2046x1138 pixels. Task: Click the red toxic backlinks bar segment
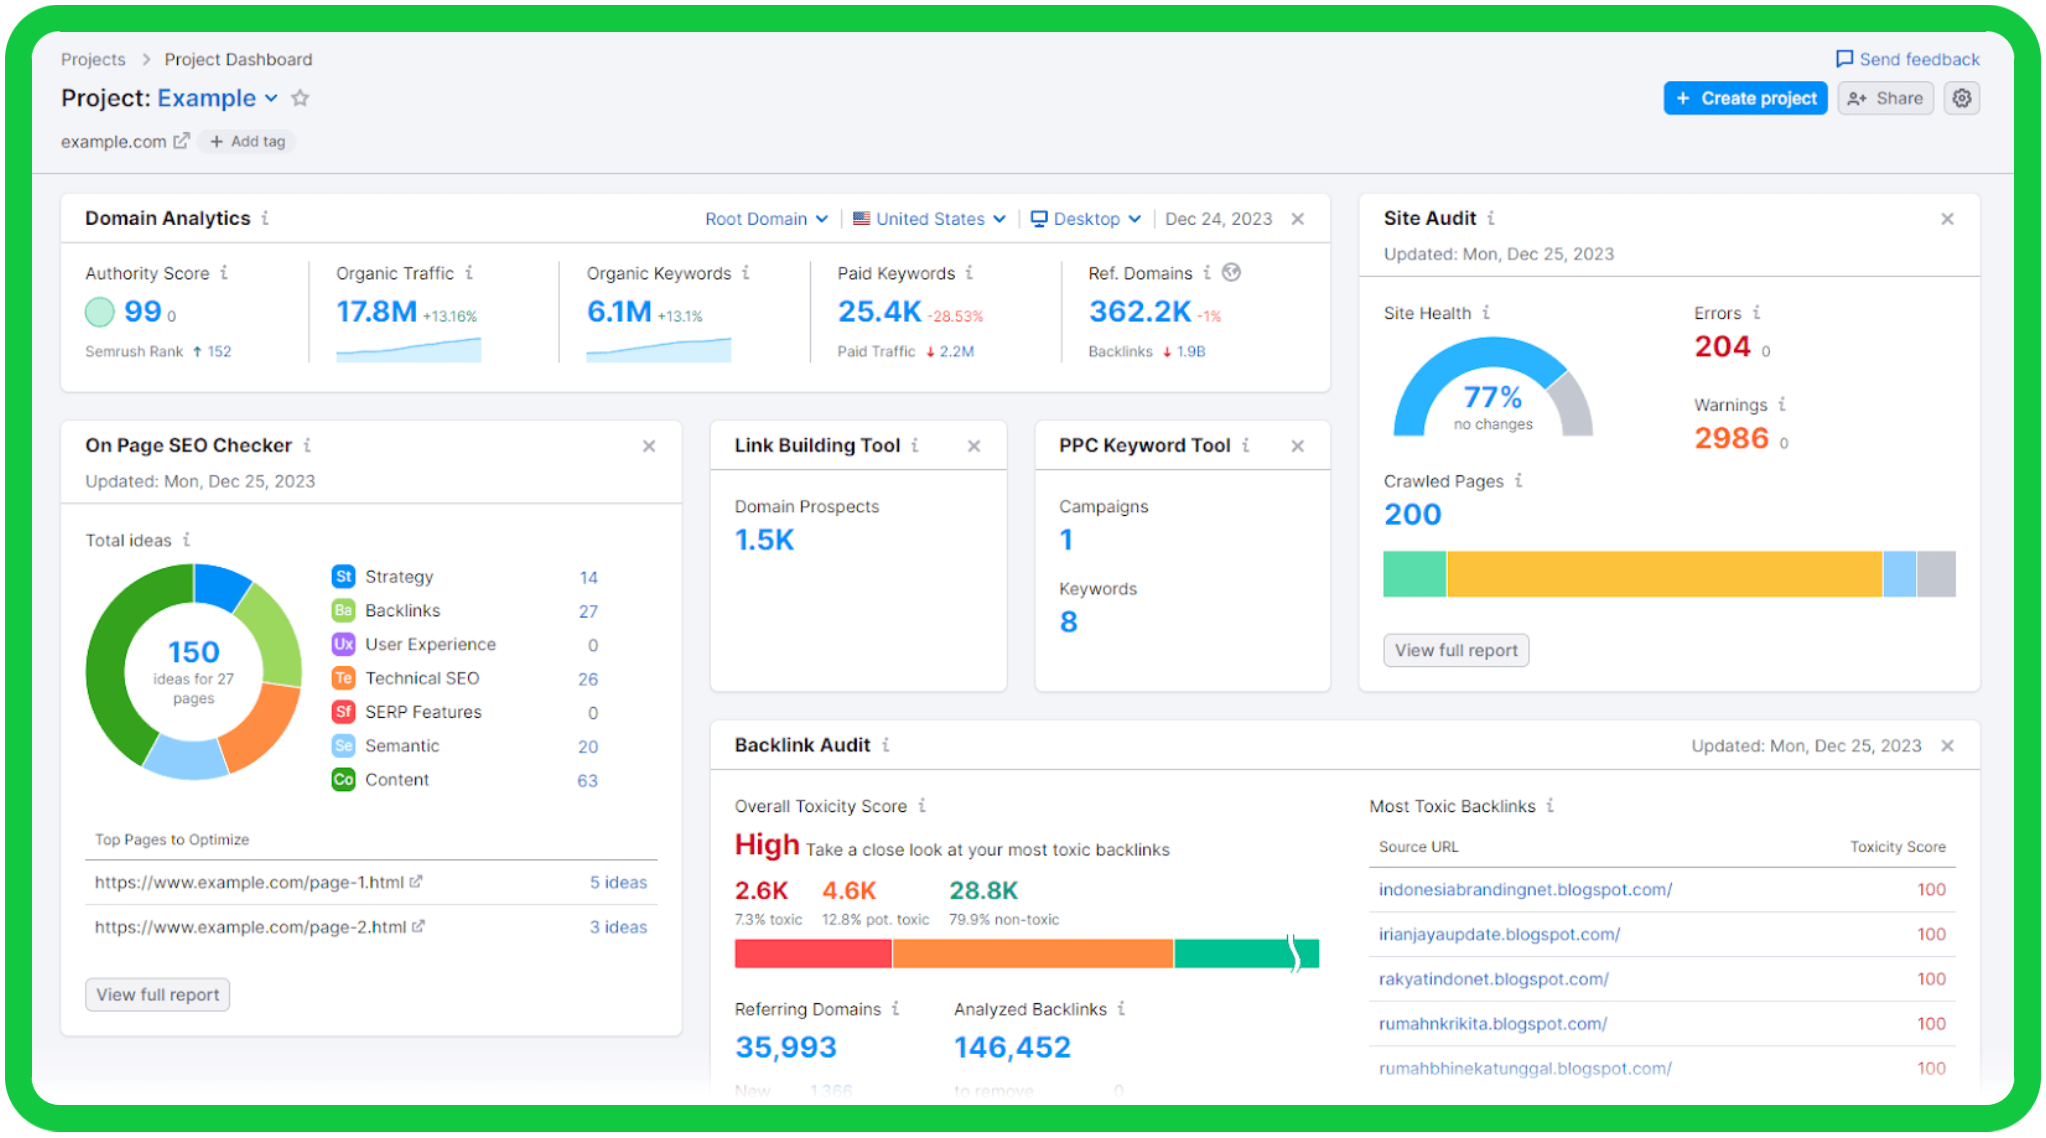point(813,953)
